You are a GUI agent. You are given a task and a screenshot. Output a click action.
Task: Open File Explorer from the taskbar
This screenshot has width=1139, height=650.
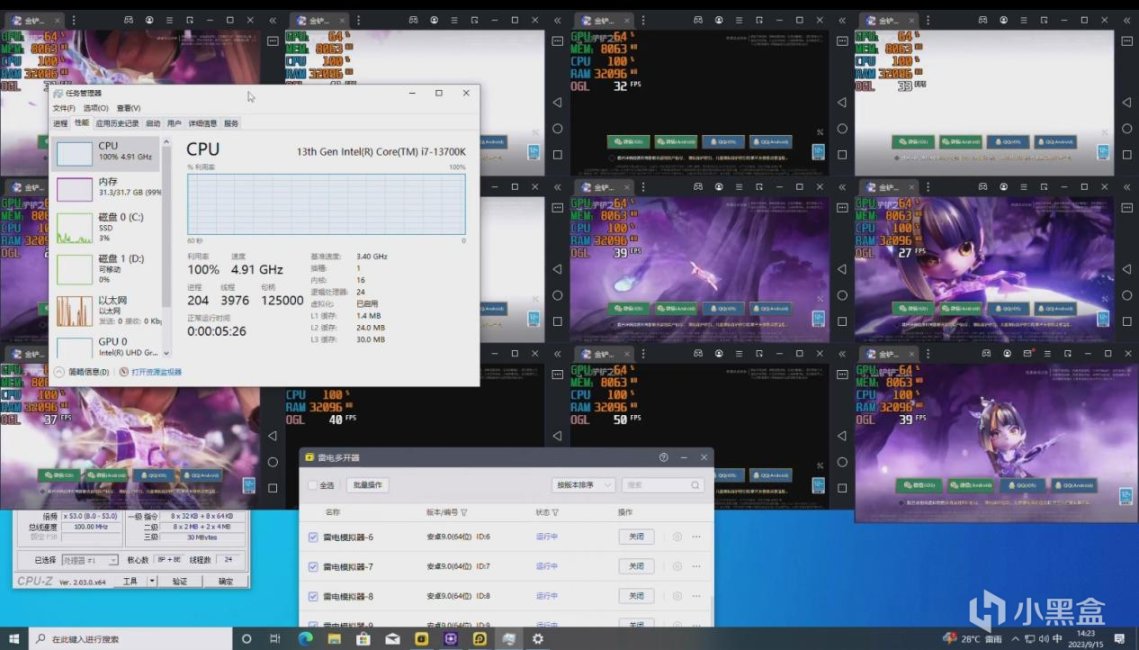click(x=334, y=638)
